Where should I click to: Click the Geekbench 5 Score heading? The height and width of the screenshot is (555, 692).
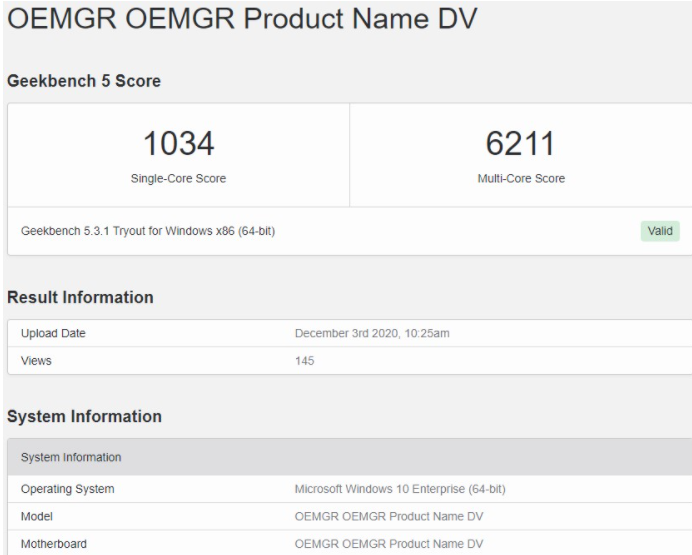pyautogui.click(x=84, y=81)
